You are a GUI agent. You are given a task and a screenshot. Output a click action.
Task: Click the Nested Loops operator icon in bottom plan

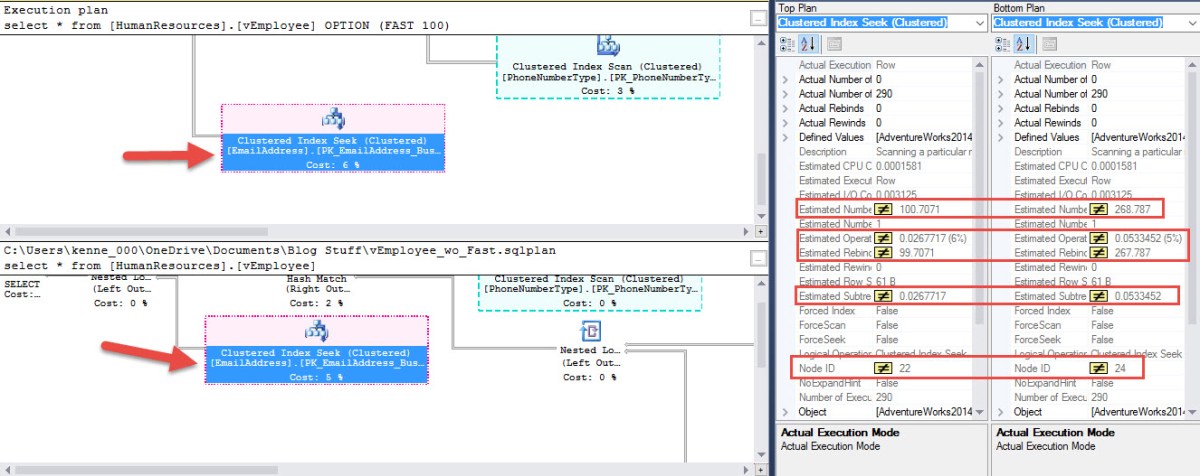point(589,332)
